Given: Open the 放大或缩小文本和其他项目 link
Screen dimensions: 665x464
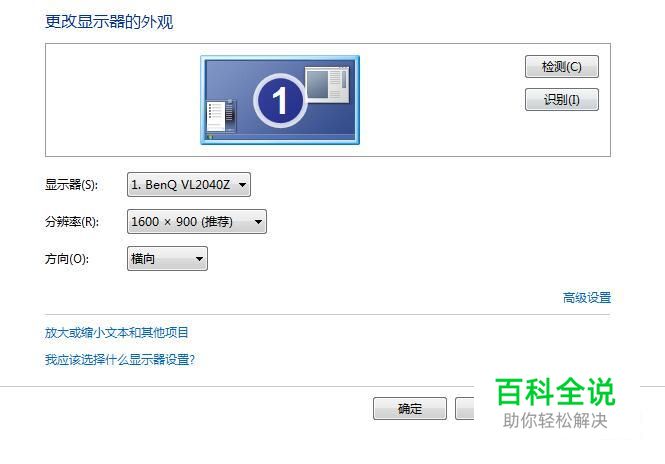Looking at the screenshot, I should [117, 333].
